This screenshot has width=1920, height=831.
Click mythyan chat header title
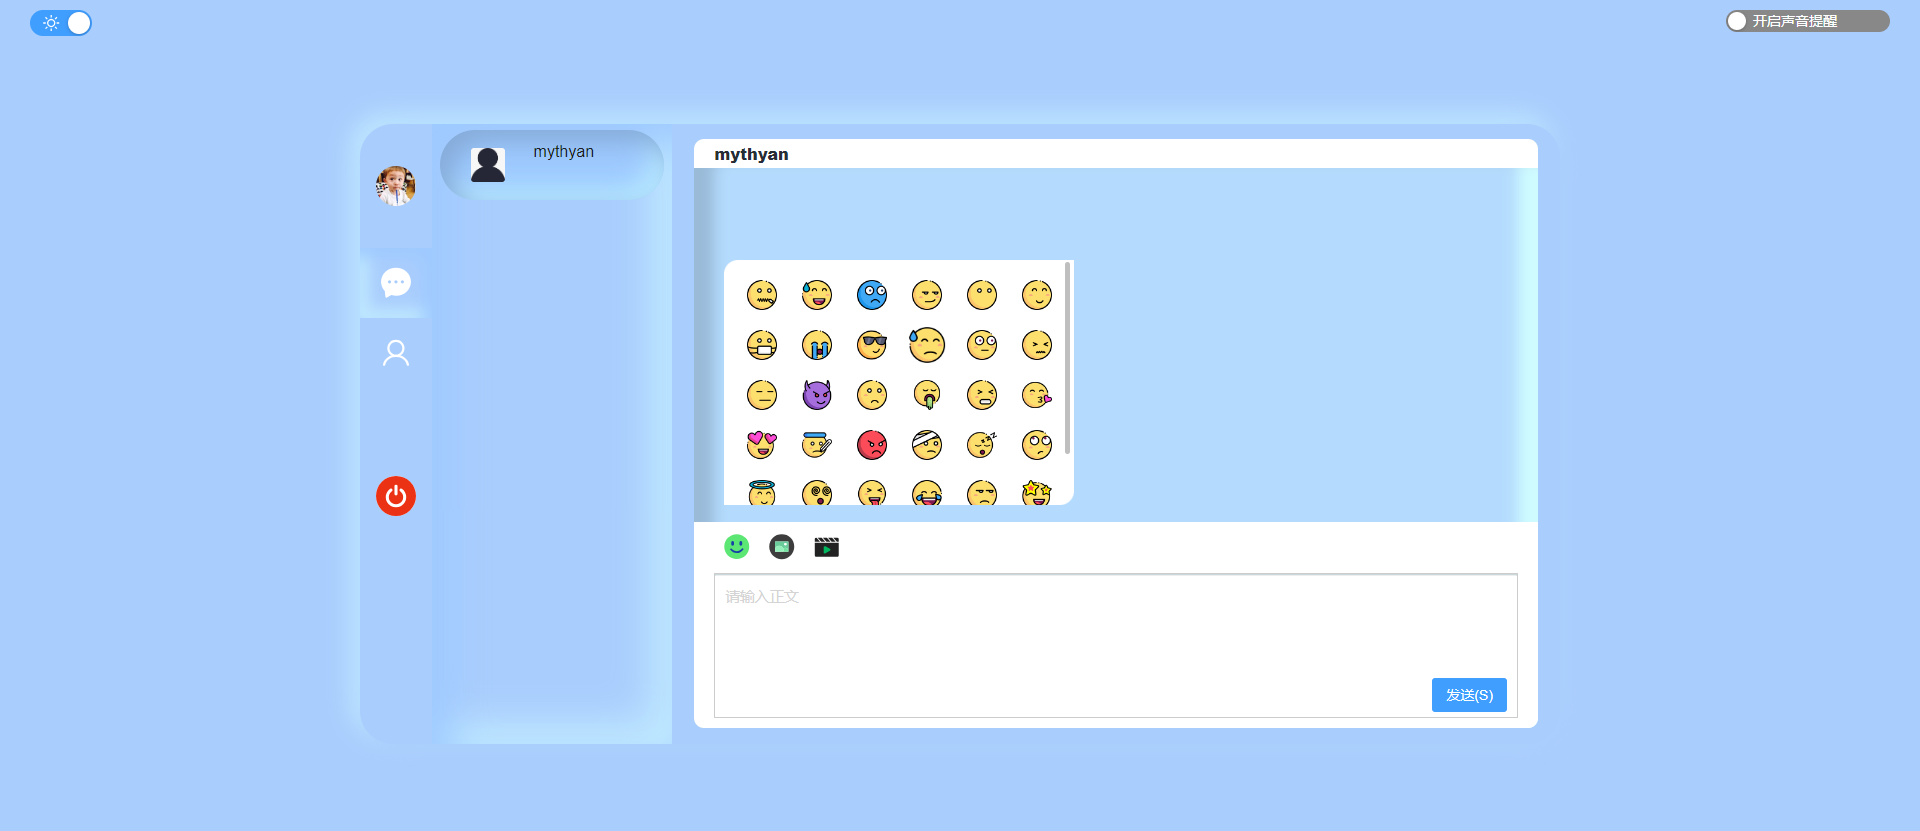751,154
